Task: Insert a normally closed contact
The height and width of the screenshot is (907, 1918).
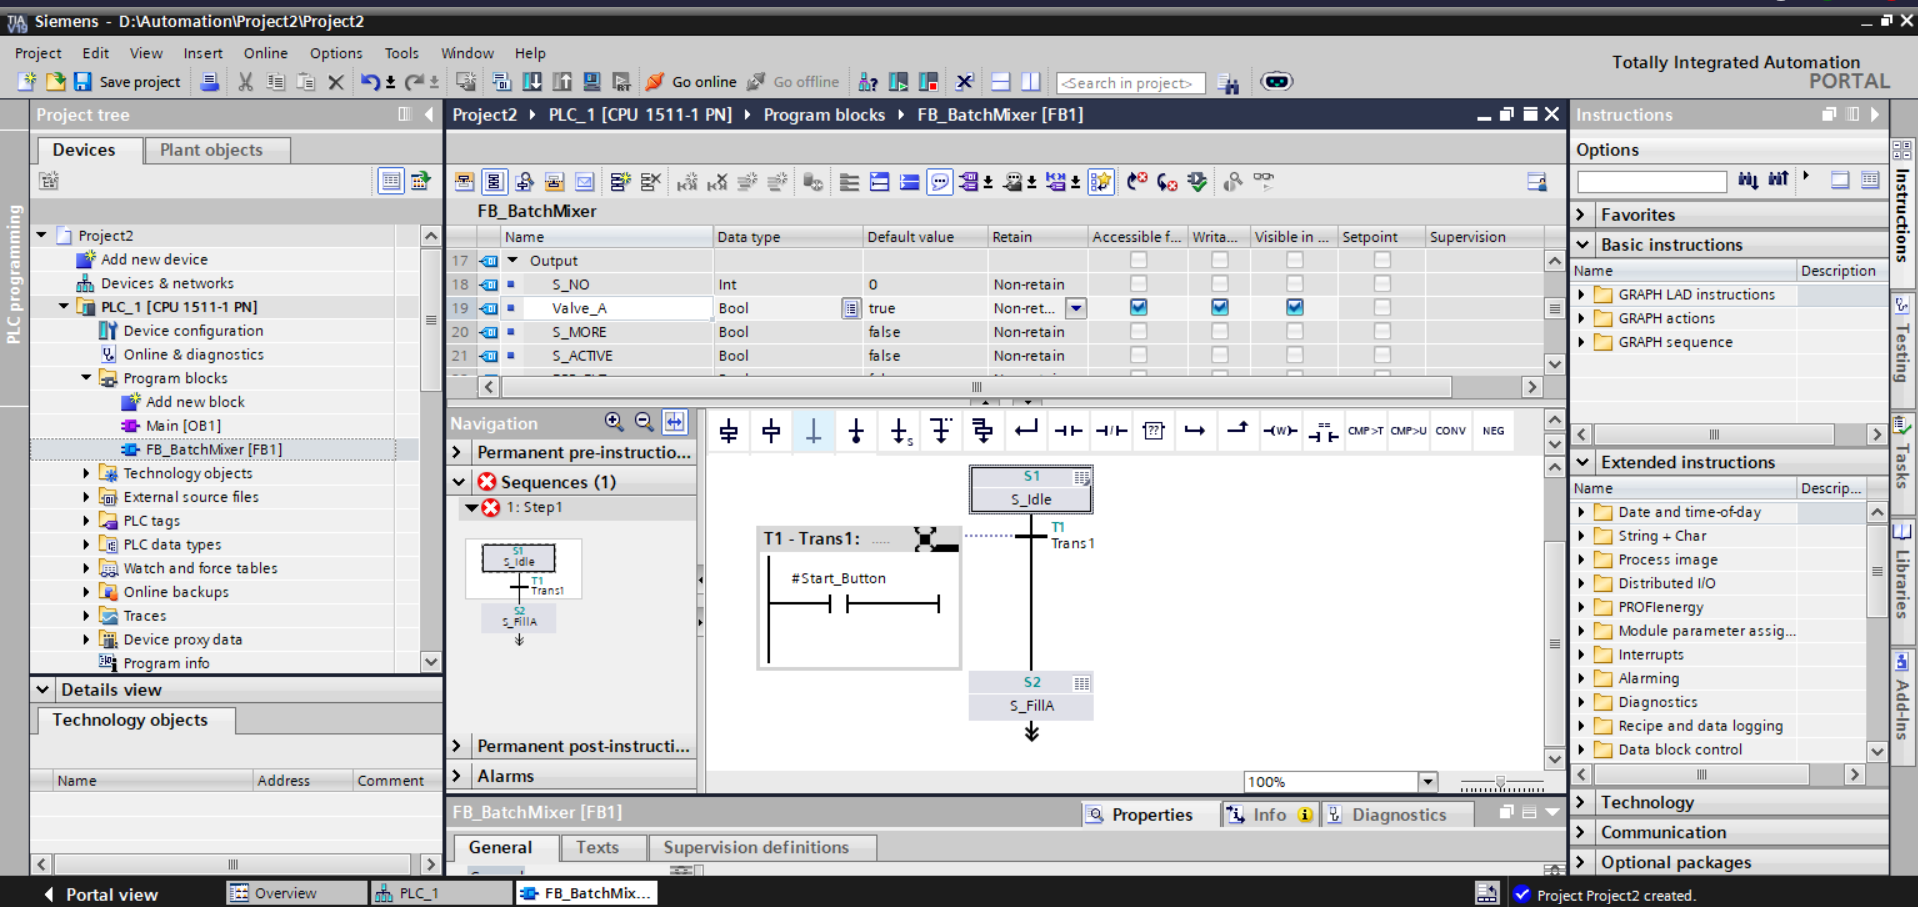Action: (1111, 431)
